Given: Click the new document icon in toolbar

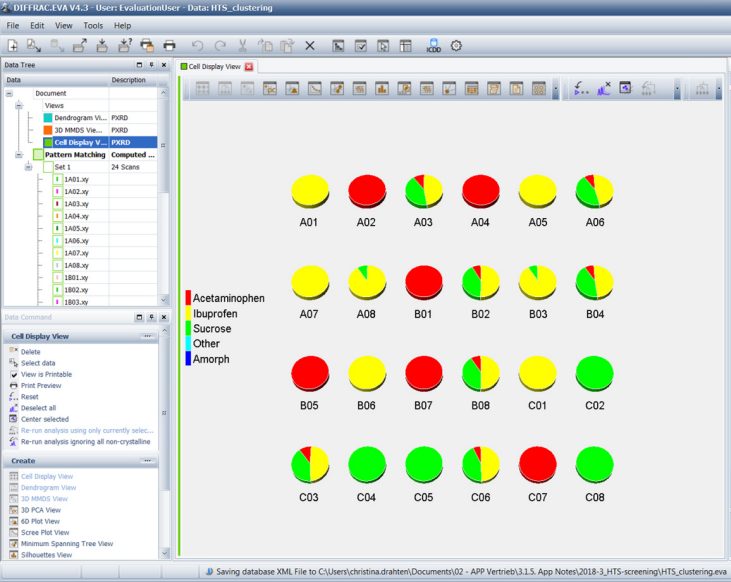Looking at the screenshot, I should (13, 45).
